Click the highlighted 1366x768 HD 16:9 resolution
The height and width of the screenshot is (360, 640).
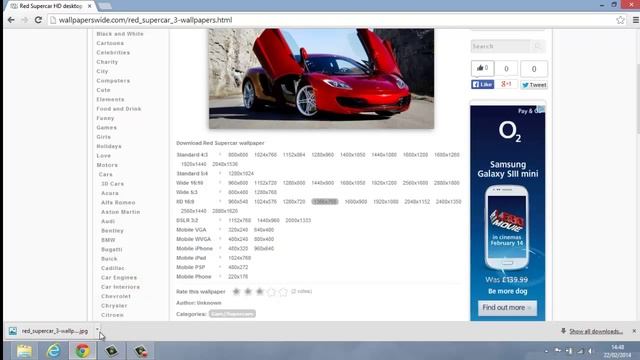pos(325,202)
